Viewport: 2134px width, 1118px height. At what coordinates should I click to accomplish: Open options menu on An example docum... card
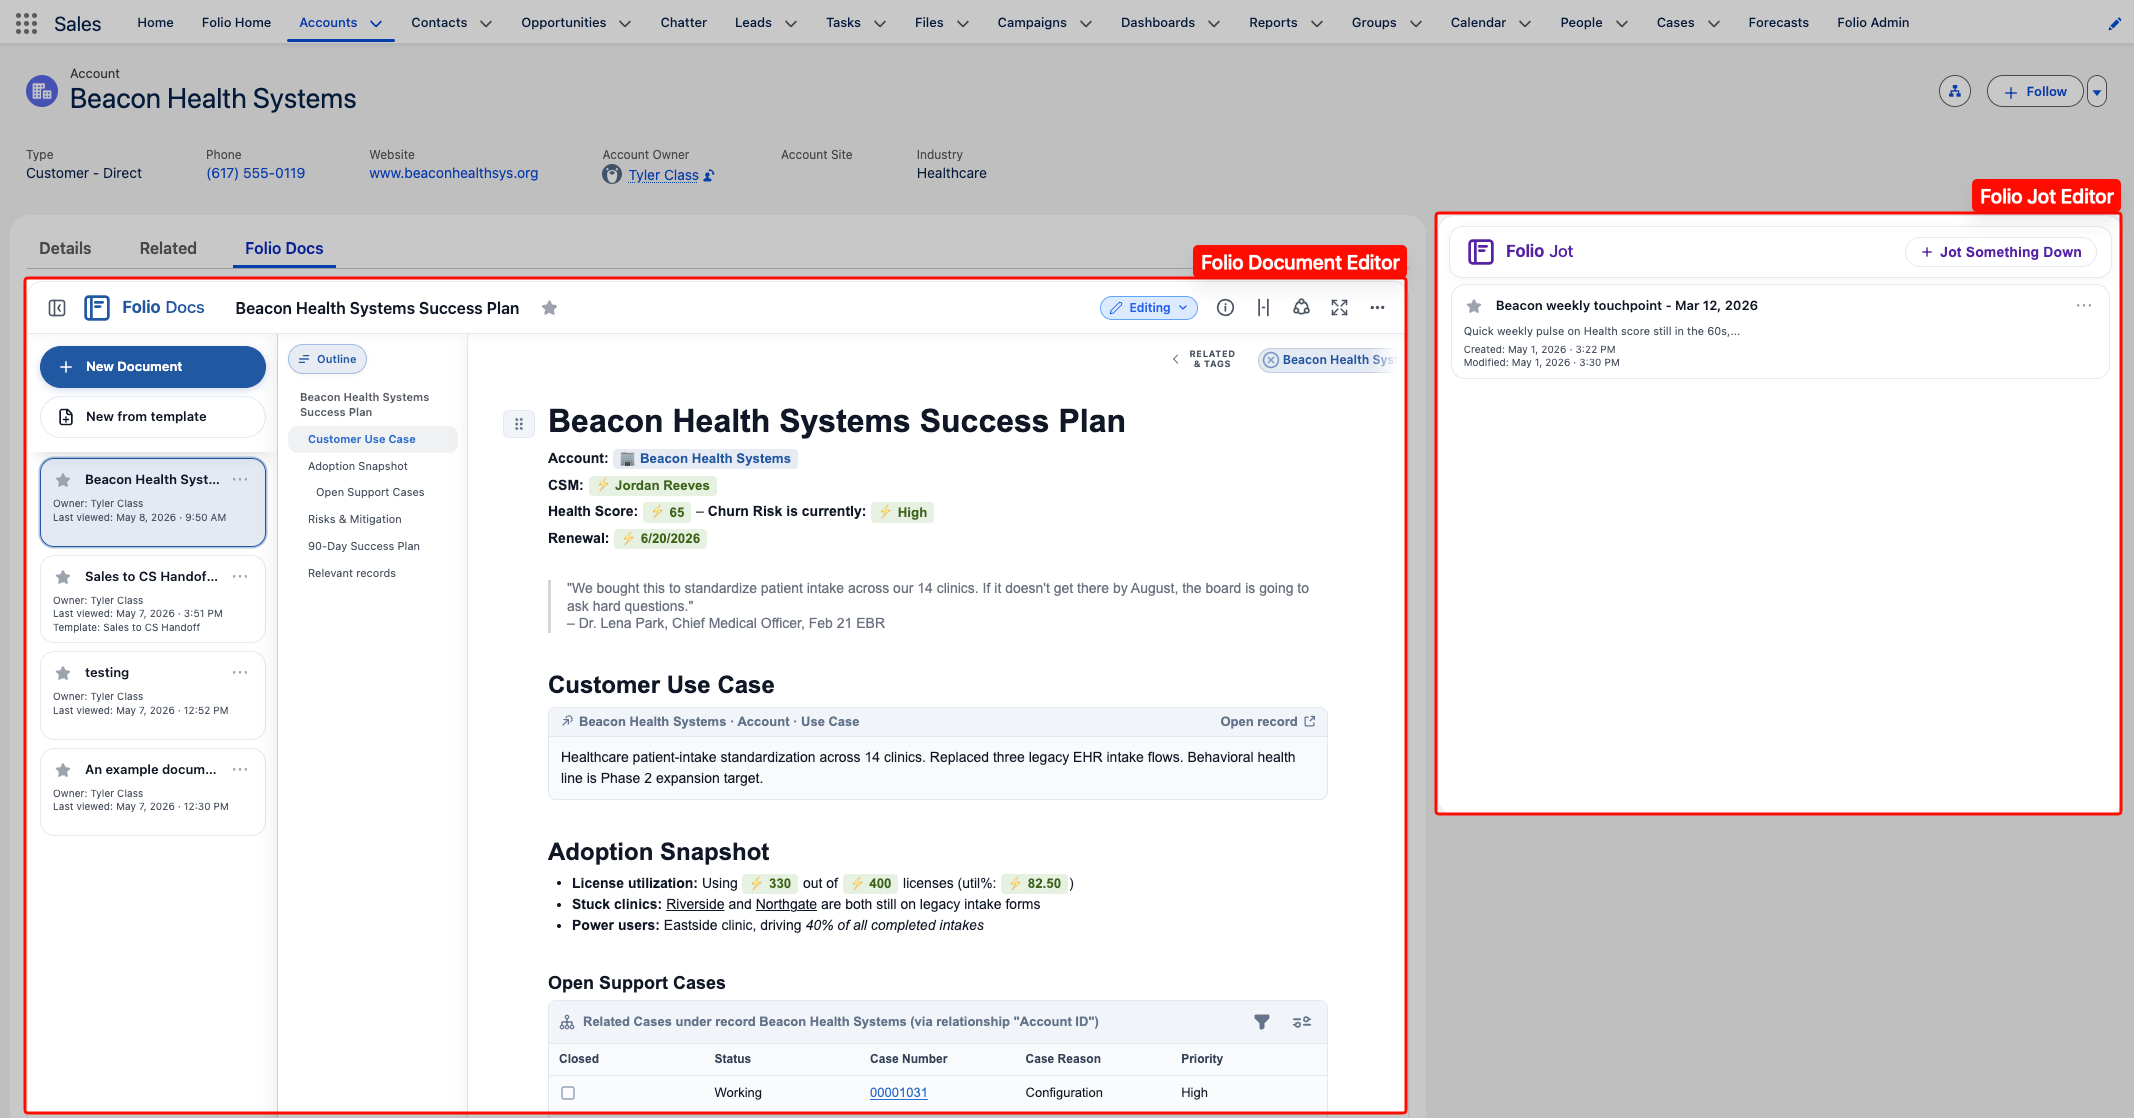(x=240, y=770)
